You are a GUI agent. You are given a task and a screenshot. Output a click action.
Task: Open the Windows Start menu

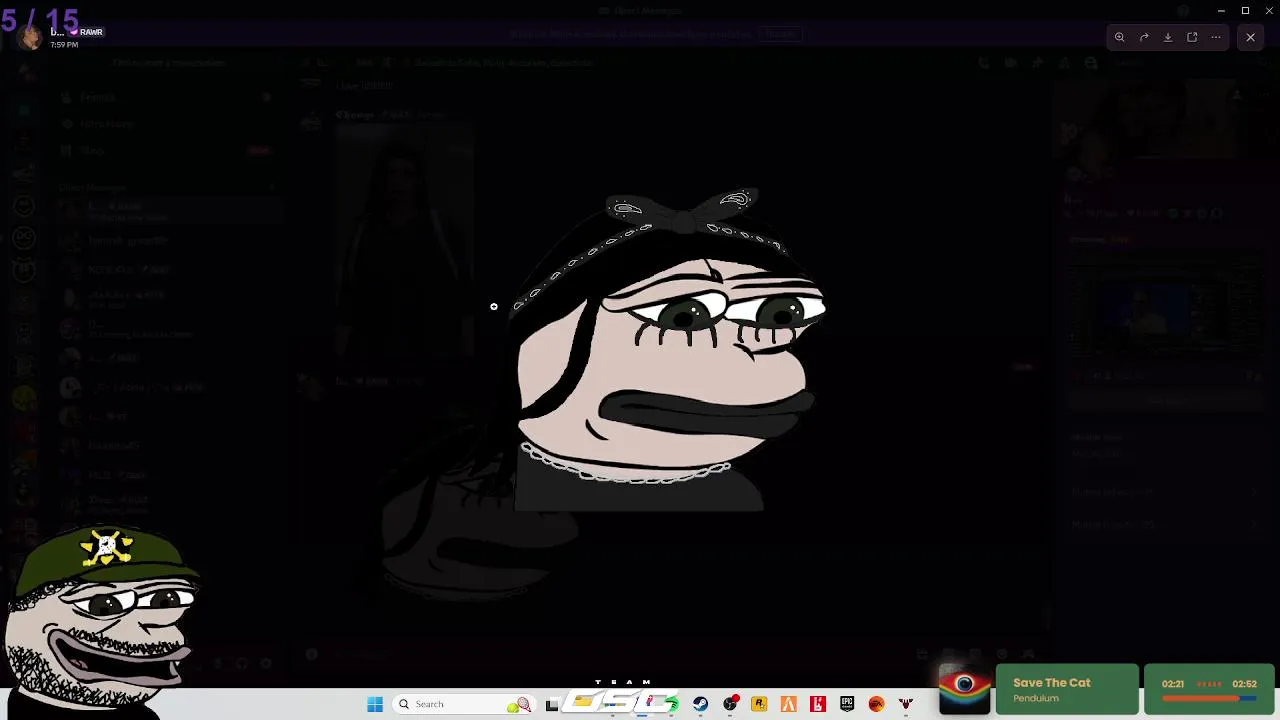click(x=375, y=704)
